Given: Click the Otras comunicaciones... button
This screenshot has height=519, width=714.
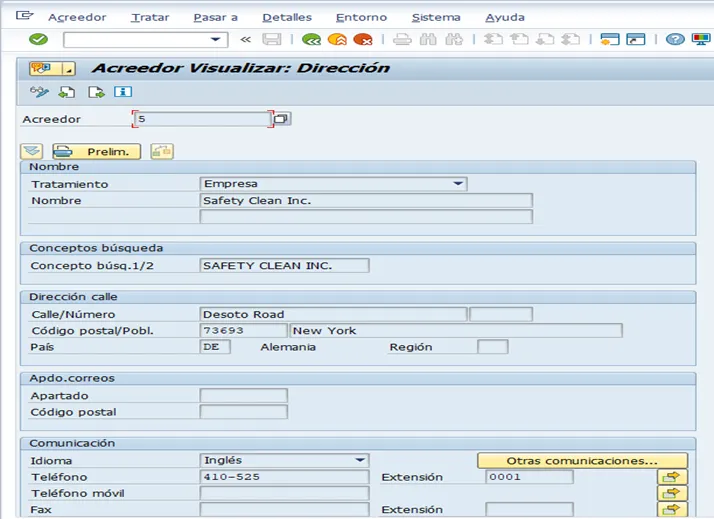Looking at the screenshot, I should [x=582, y=461].
